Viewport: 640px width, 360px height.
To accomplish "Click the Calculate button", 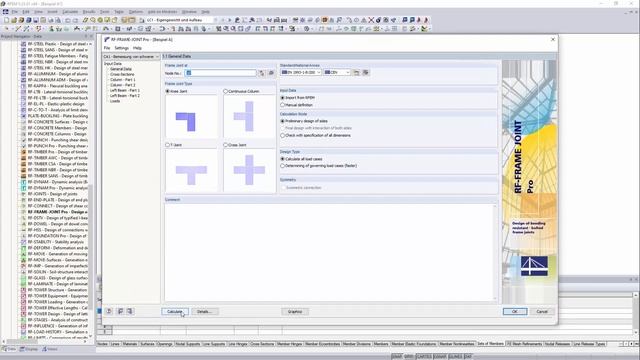I will (x=175, y=311).
